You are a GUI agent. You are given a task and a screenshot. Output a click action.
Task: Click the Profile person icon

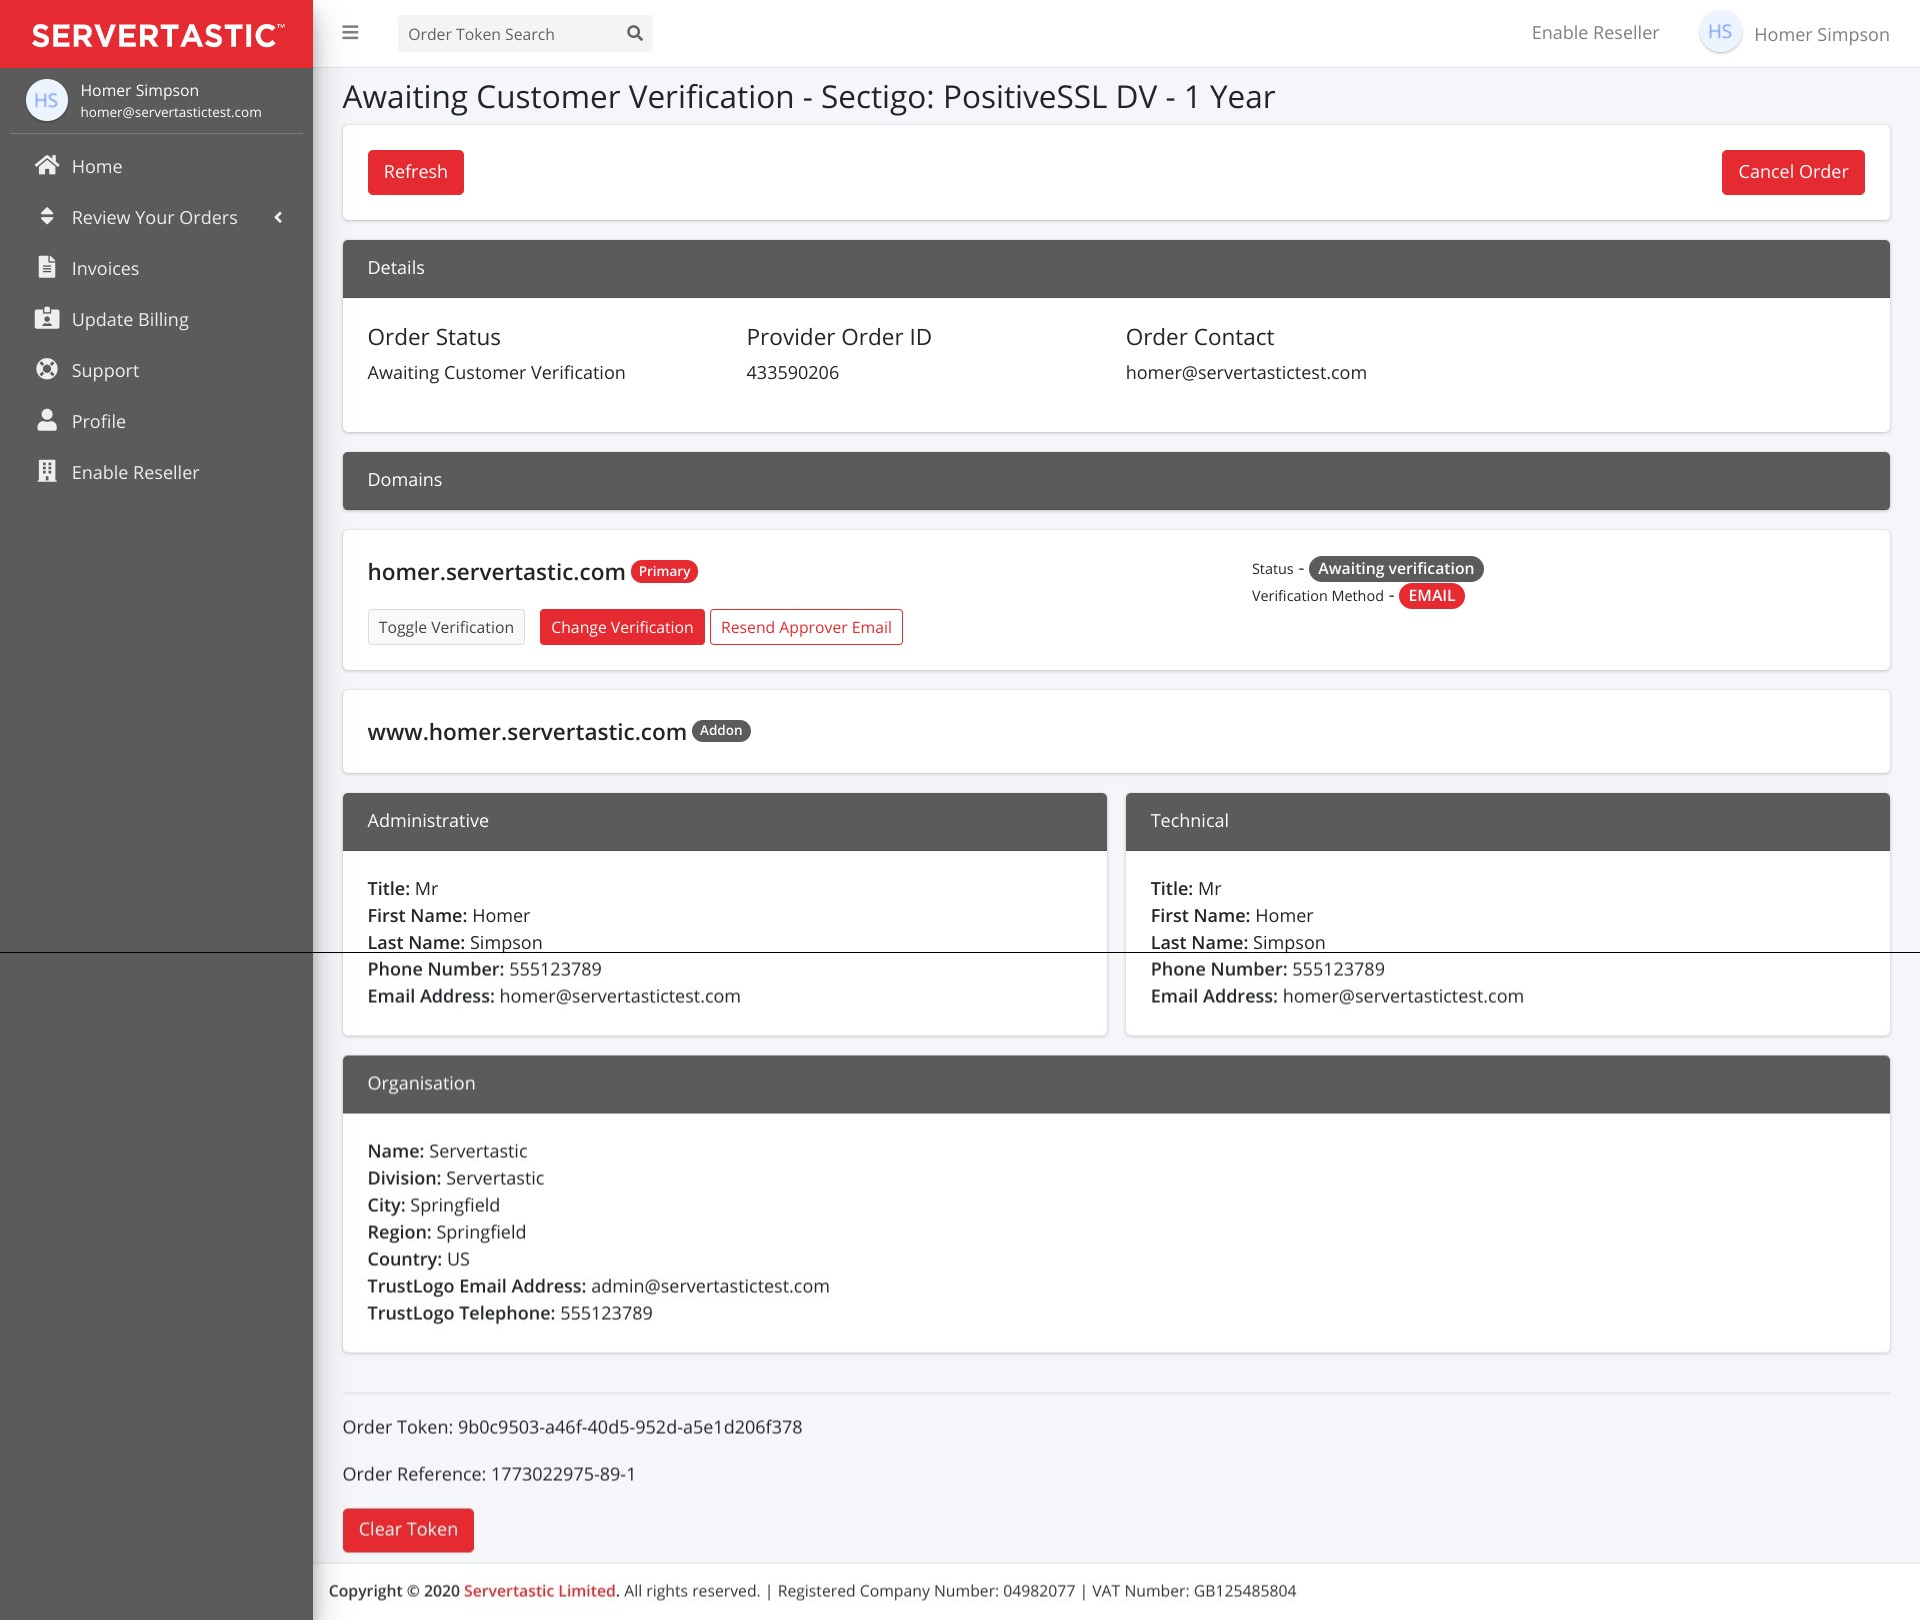(47, 421)
